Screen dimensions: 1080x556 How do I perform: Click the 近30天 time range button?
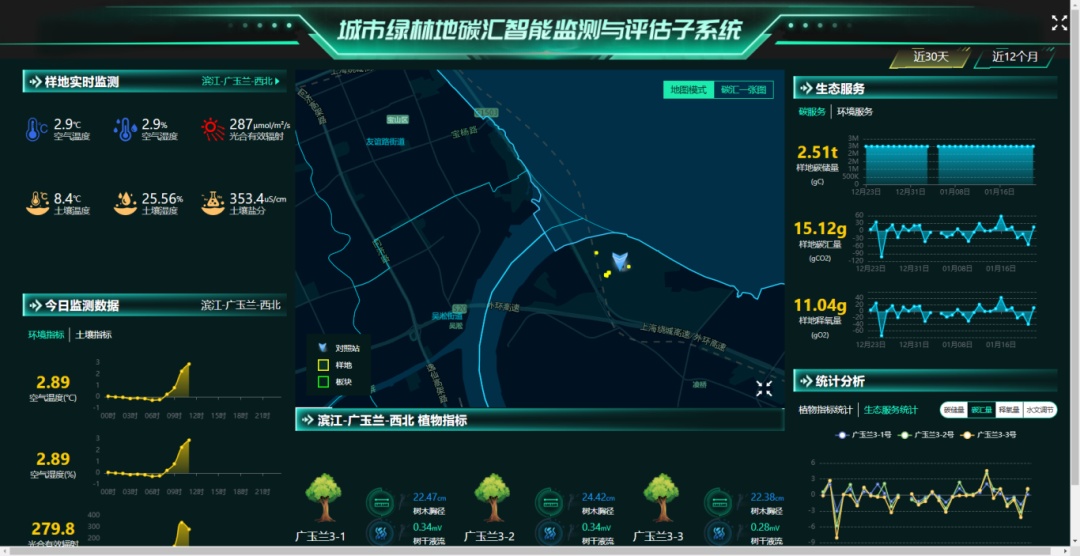pos(931,57)
